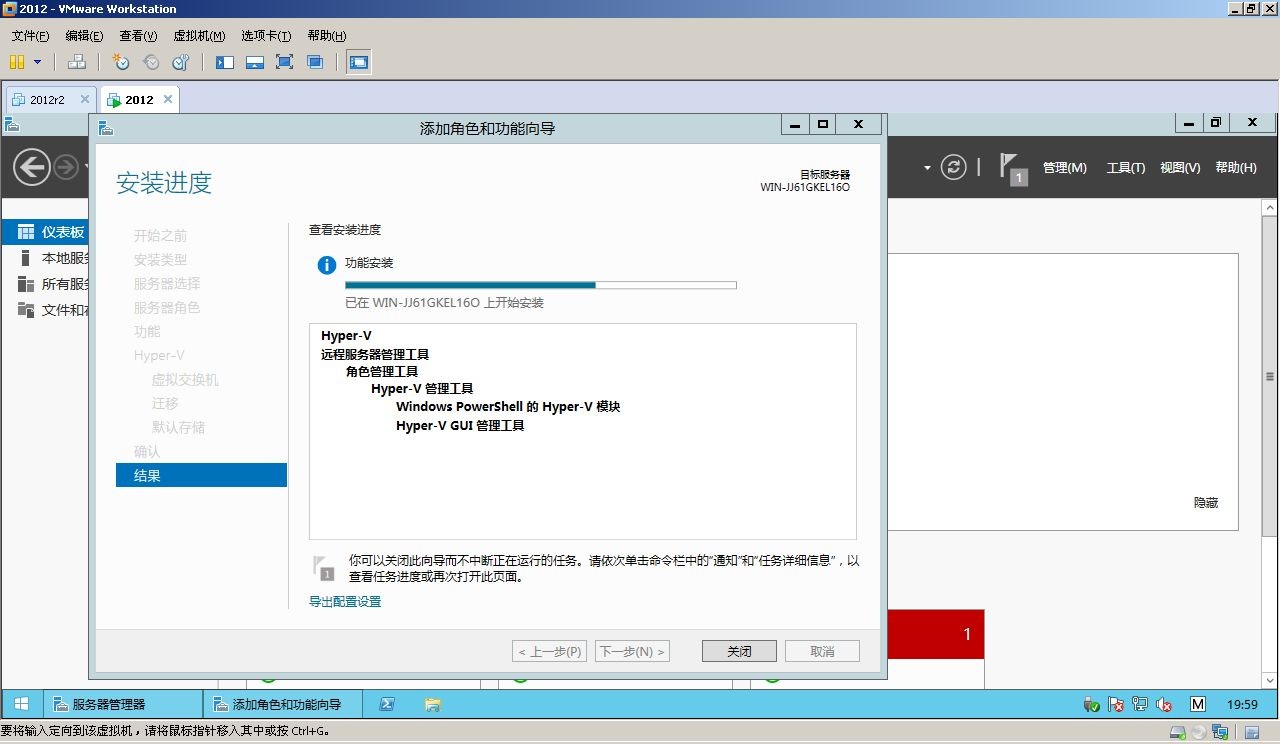The image size is (1280, 744).
Task: Click '远程服务器管理工具' in results list
Action: tap(375, 355)
